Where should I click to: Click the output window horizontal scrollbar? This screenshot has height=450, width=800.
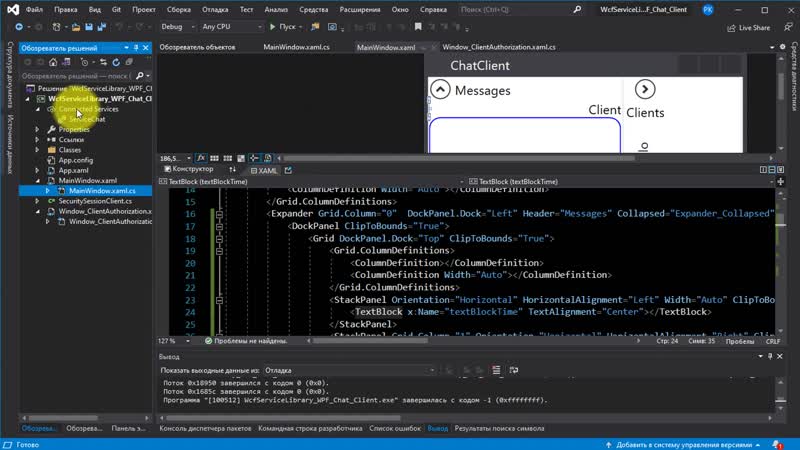tap(283, 418)
